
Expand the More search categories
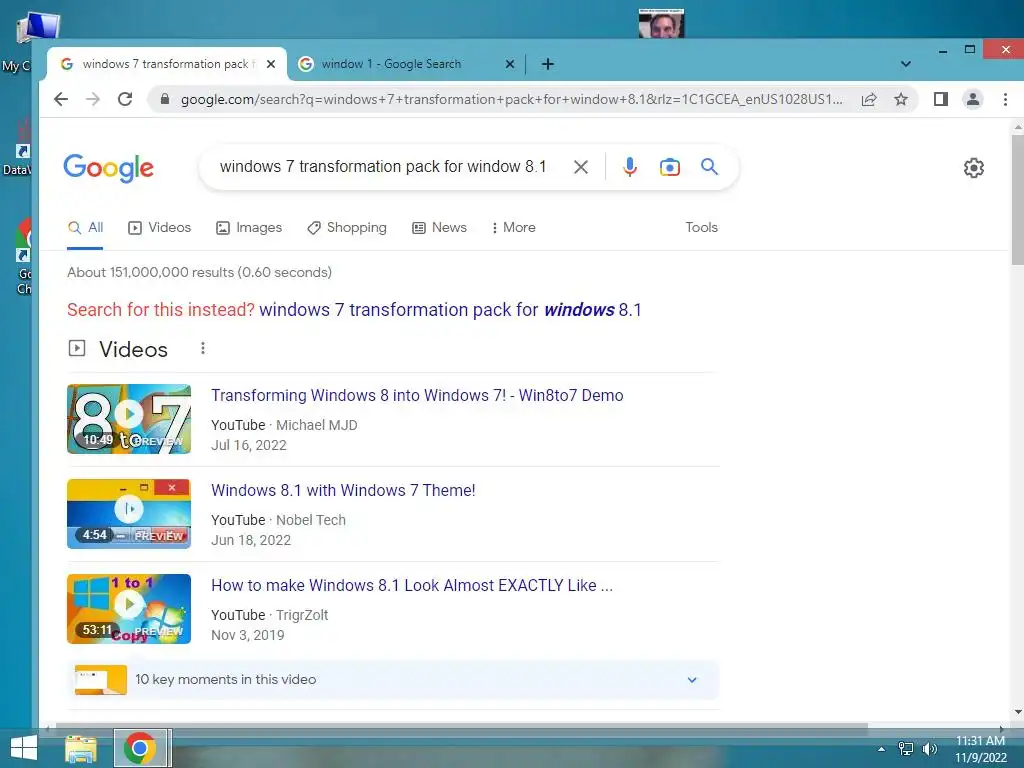pos(513,228)
